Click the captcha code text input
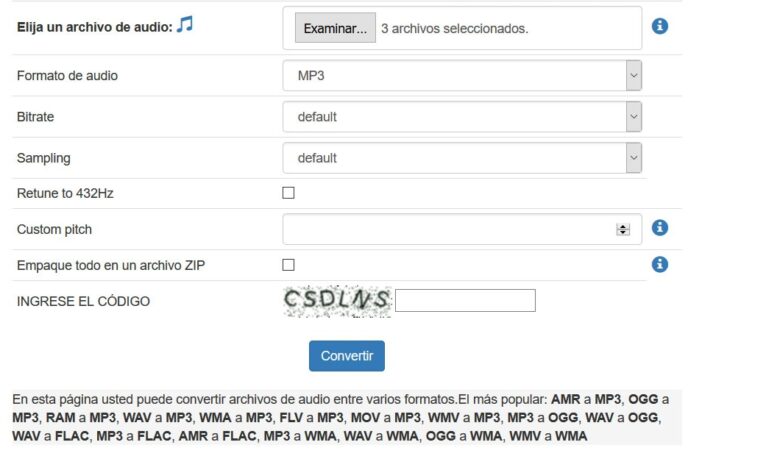The width and height of the screenshot is (780, 470). point(465,300)
